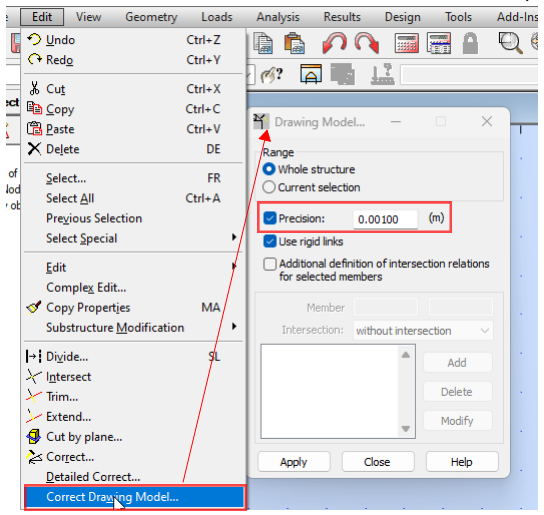The width and height of the screenshot is (544, 515).
Task: Open the Calculations calculator toolbar icon
Action: click(x=407, y=43)
